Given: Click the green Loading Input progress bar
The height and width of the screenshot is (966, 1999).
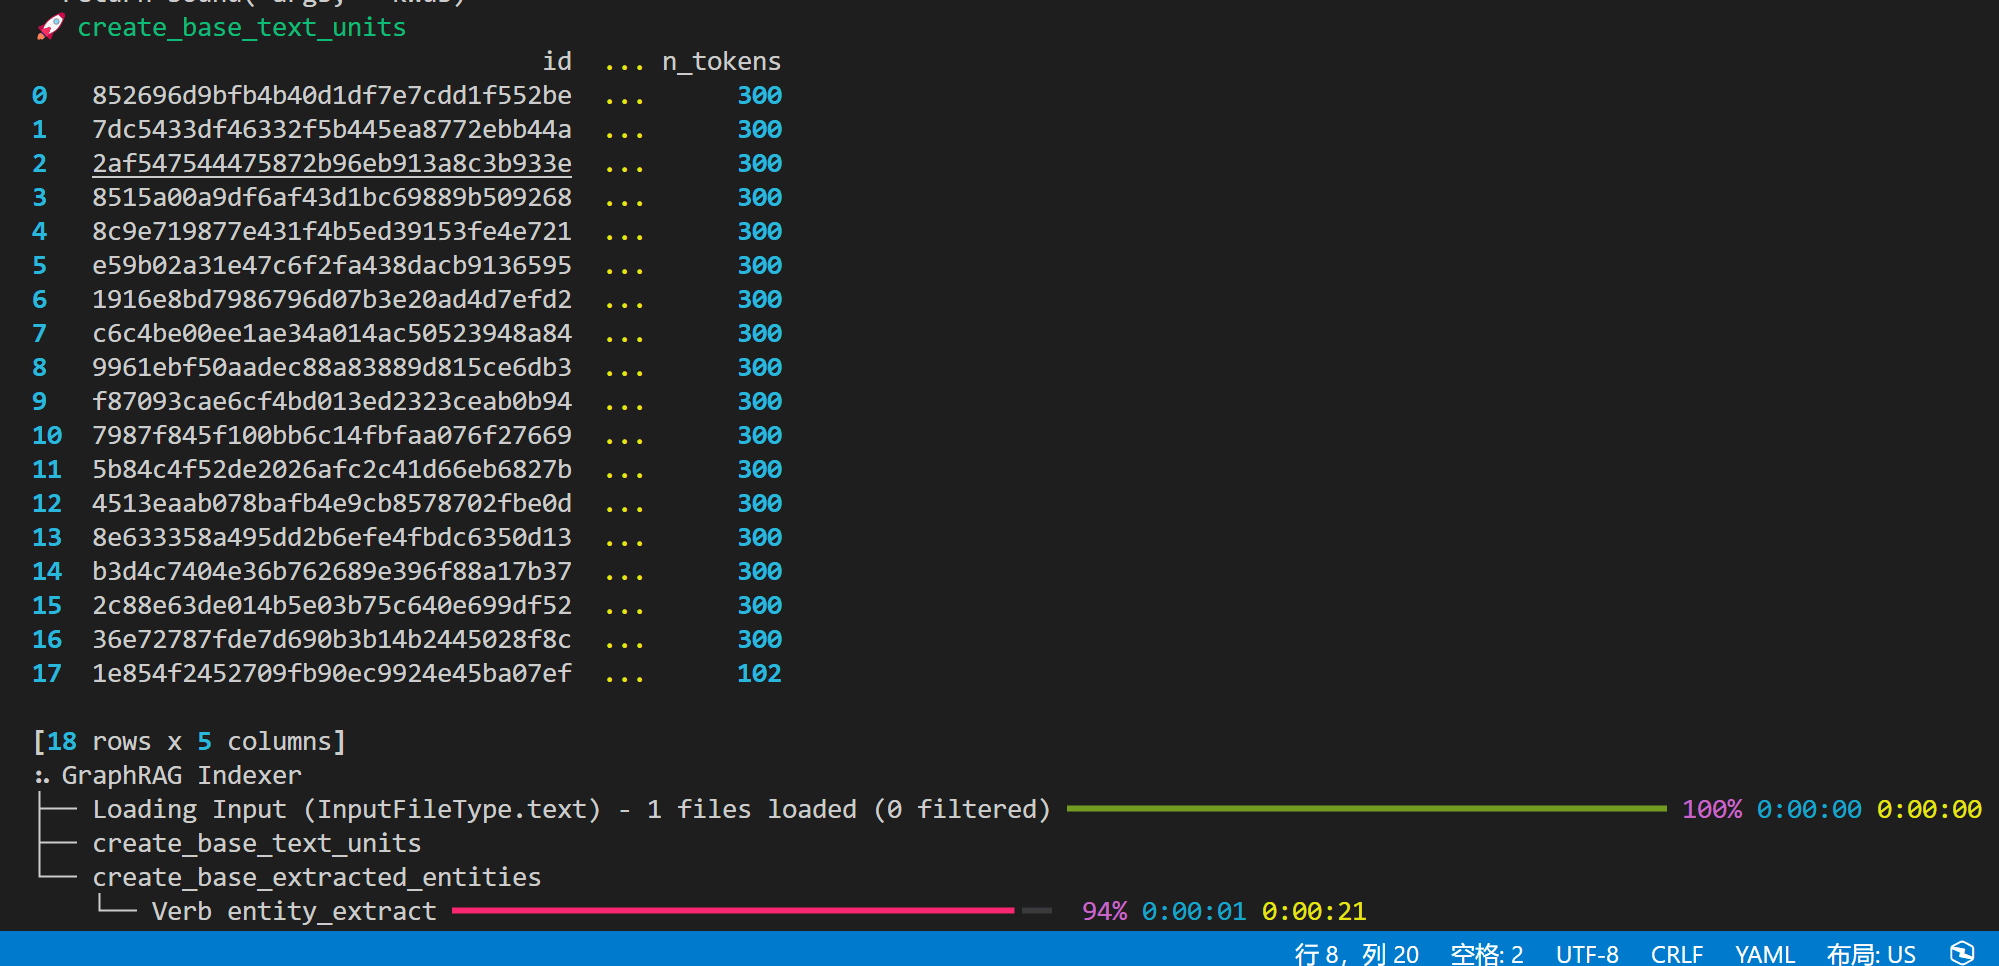Looking at the screenshot, I should [x=1365, y=808].
